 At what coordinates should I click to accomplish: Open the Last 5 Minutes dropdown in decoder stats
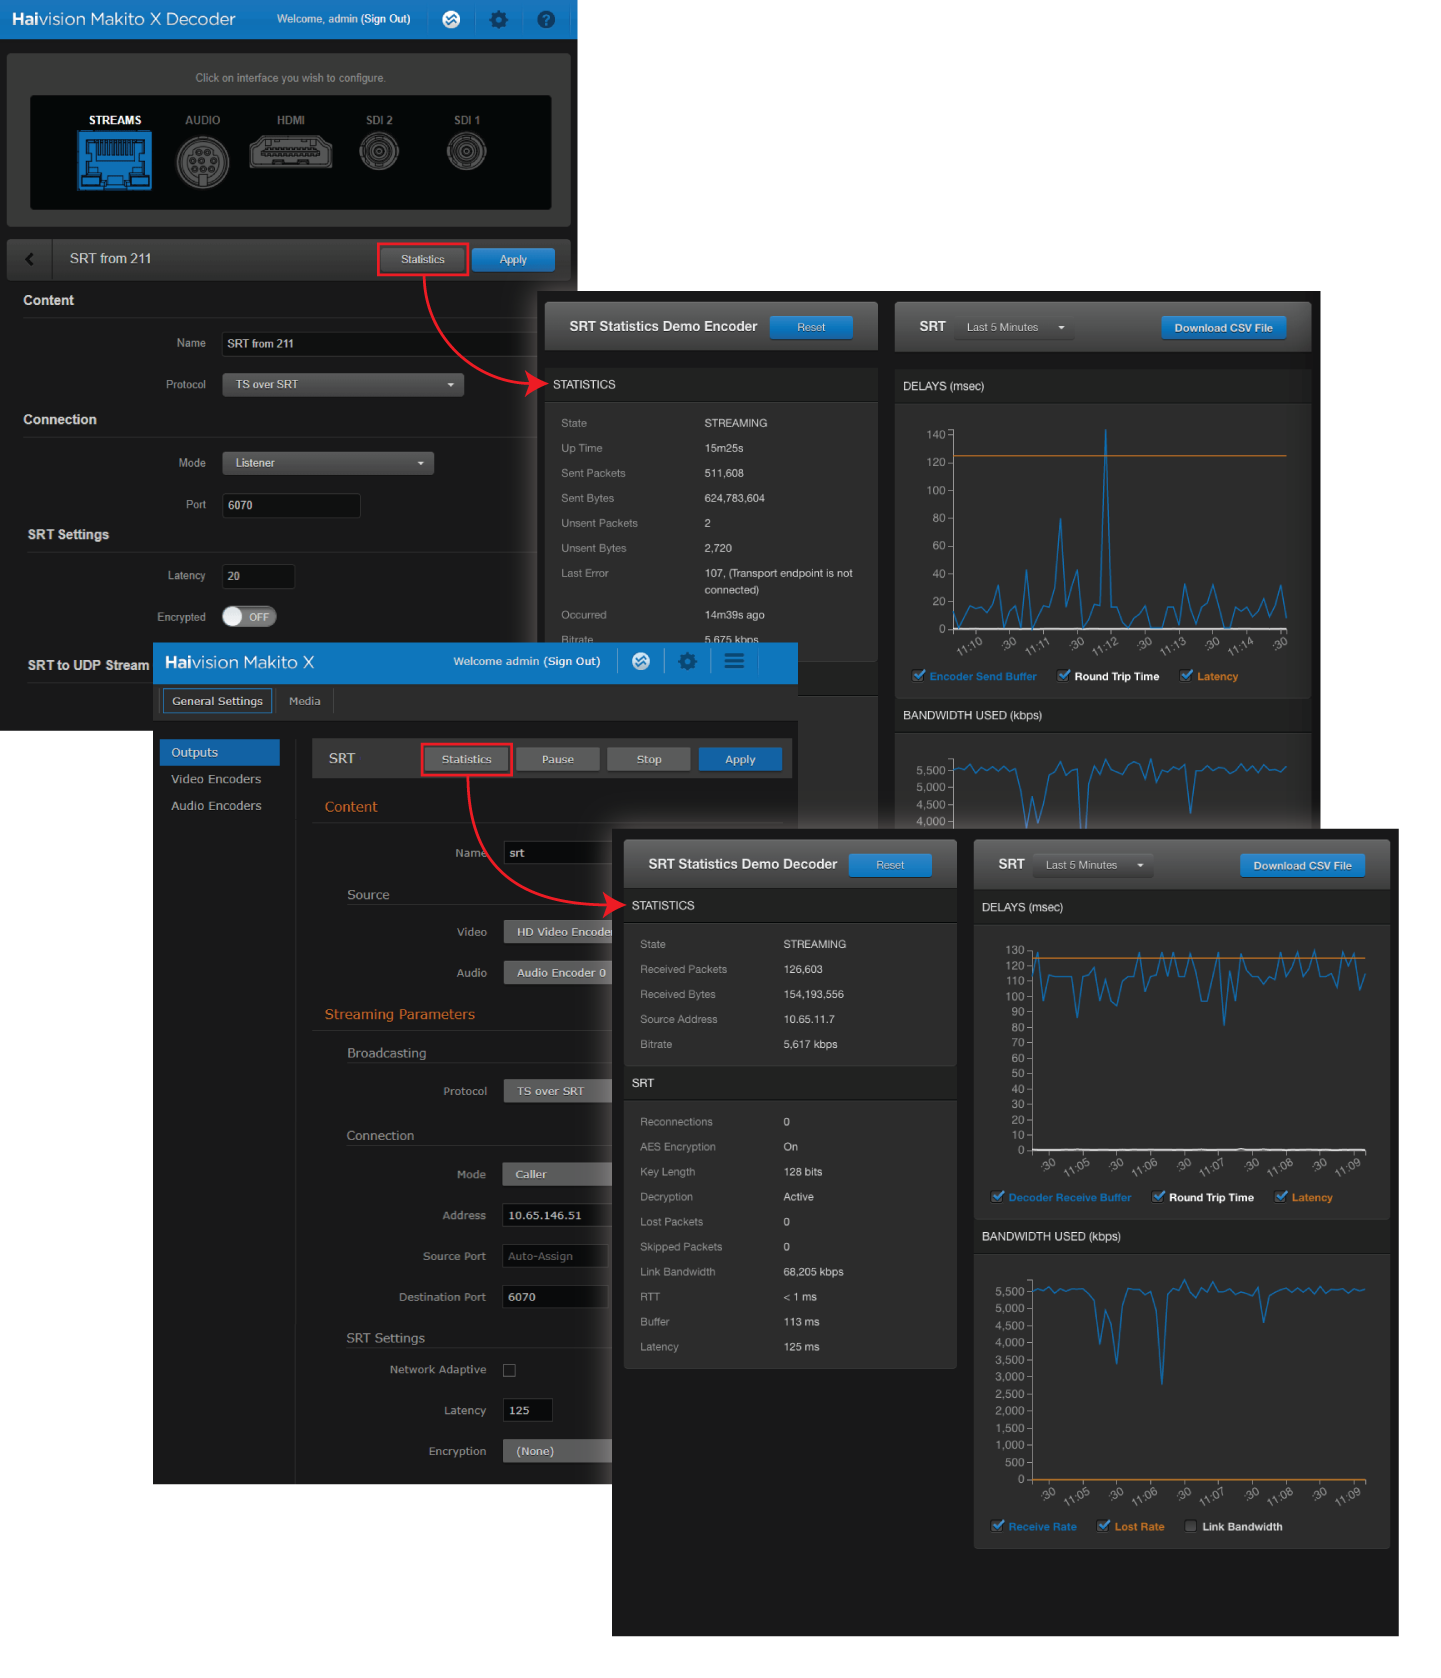click(x=1093, y=865)
